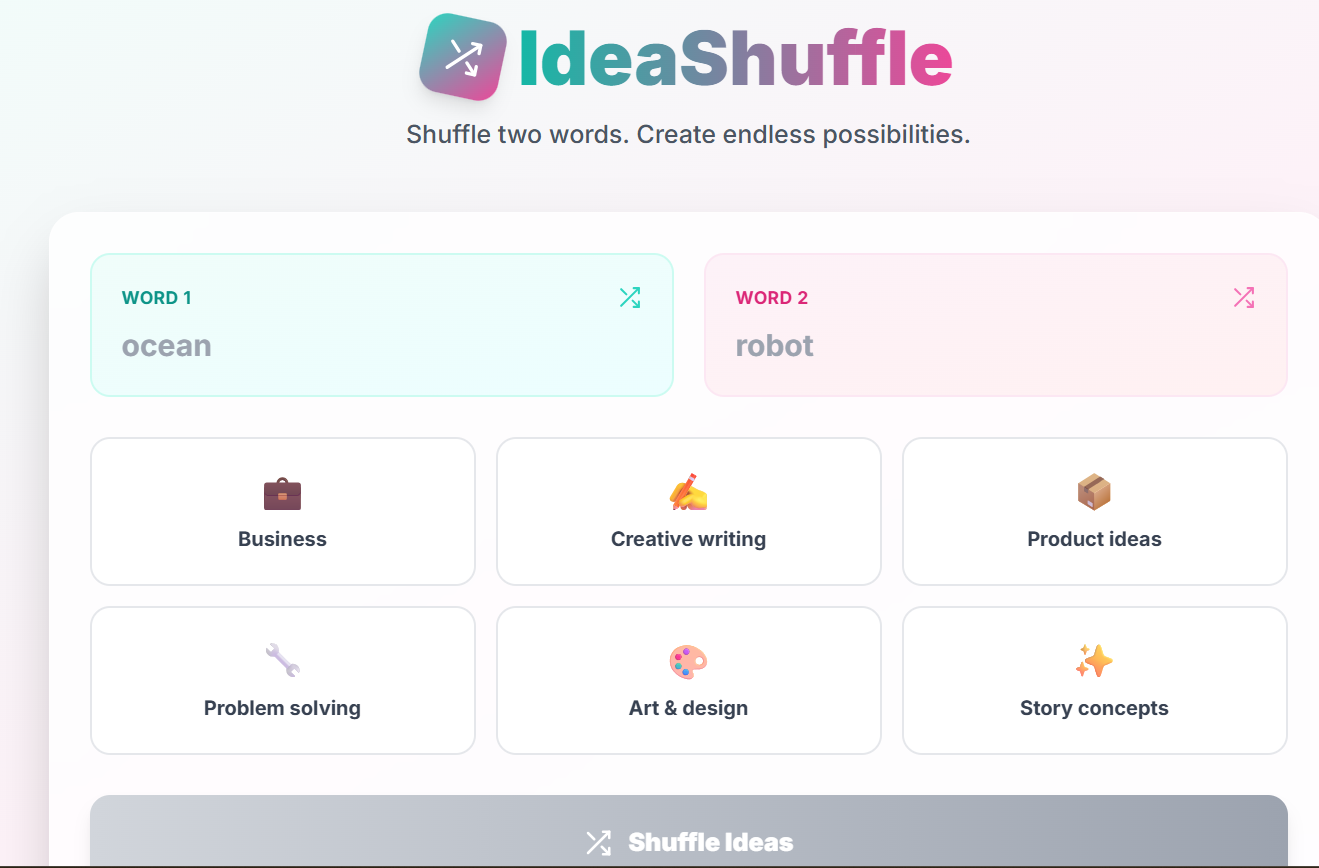This screenshot has width=1319, height=868.
Task: Click the briefcase icon on the Business card
Action: (282, 493)
